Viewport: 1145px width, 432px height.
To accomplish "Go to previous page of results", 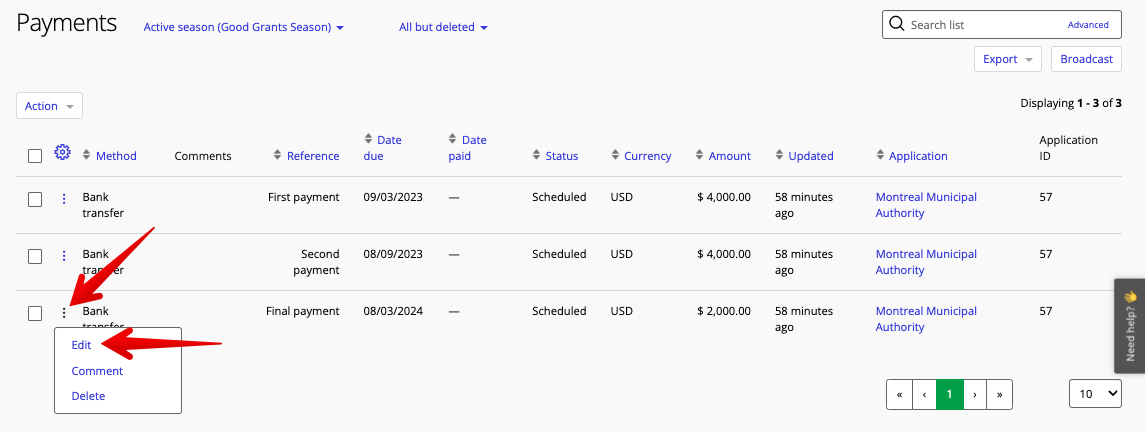I will click(924, 394).
